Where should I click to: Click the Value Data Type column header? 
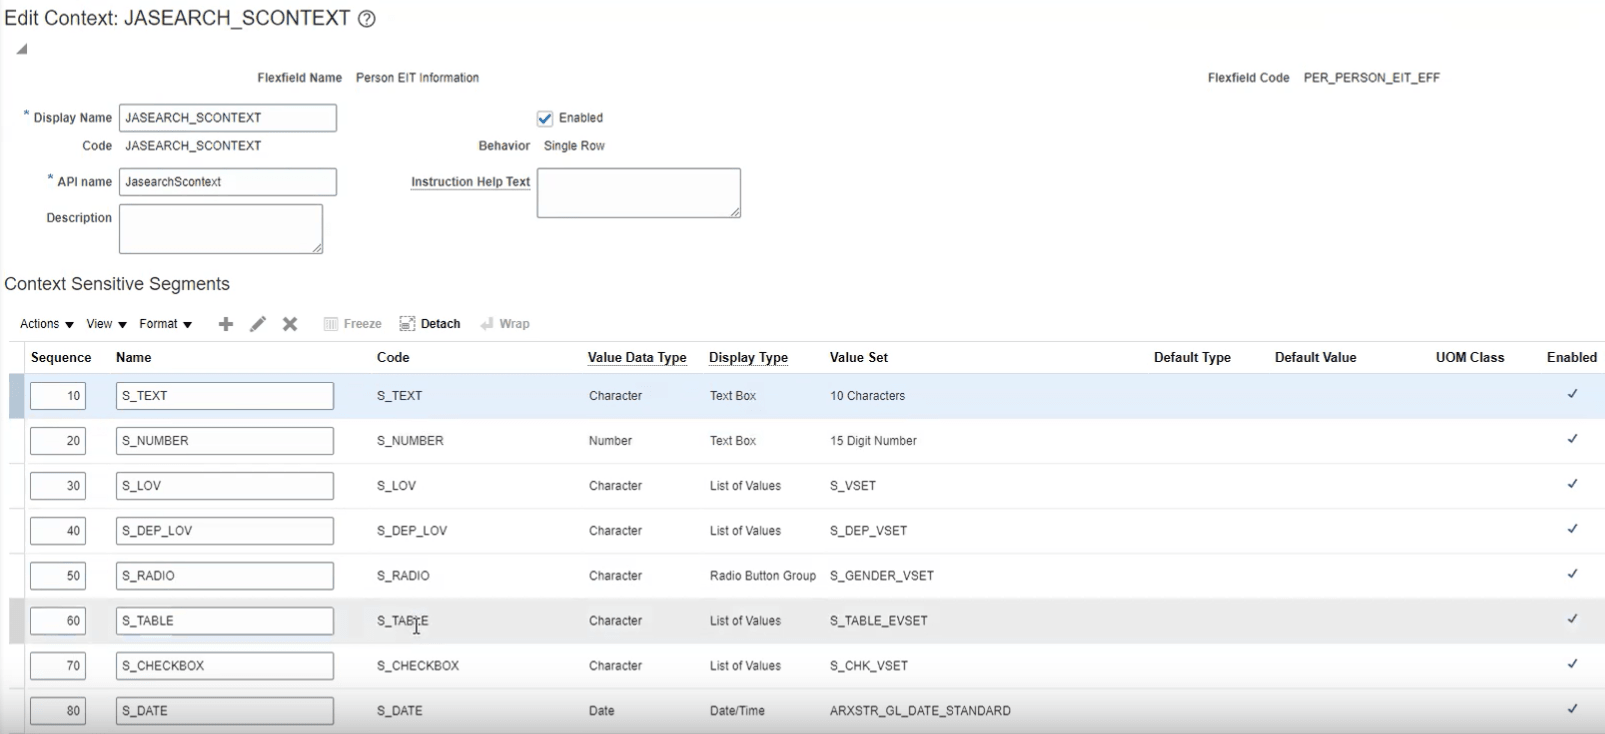[x=637, y=358]
